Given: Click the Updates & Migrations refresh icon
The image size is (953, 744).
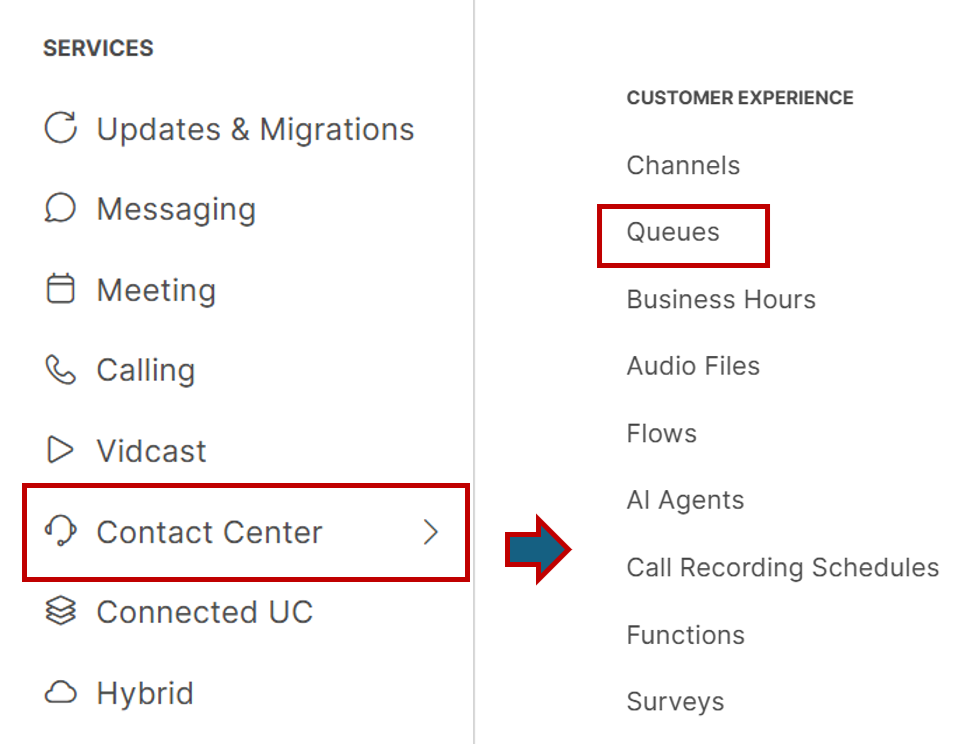Looking at the screenshot, I should 61,129.
